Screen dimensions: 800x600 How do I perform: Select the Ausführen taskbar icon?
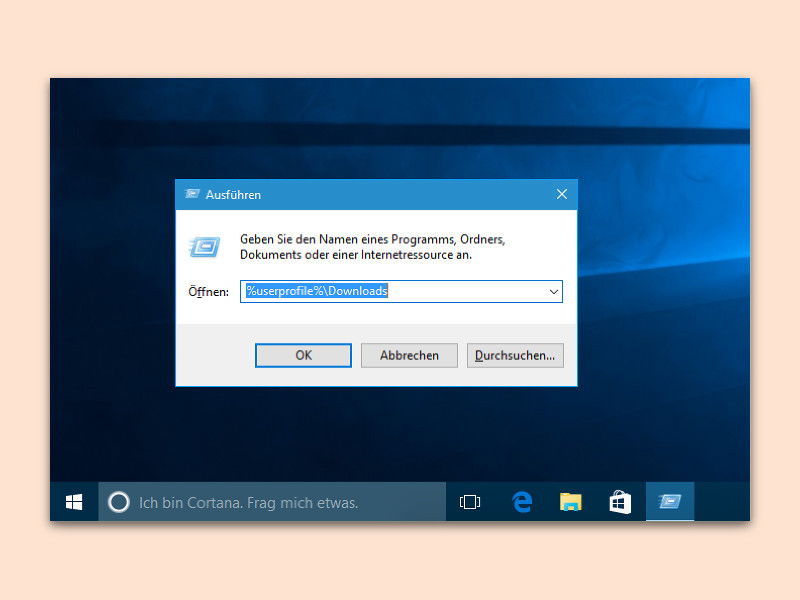tap(670, 502)
